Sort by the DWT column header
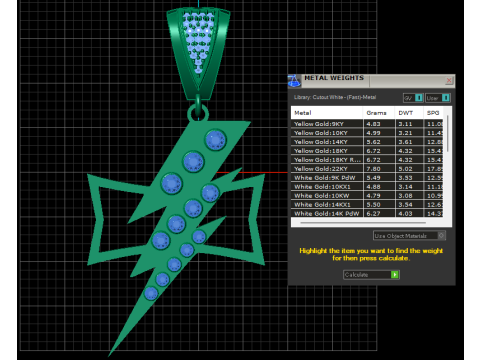 pyautogui.click(x=409, y=113)
